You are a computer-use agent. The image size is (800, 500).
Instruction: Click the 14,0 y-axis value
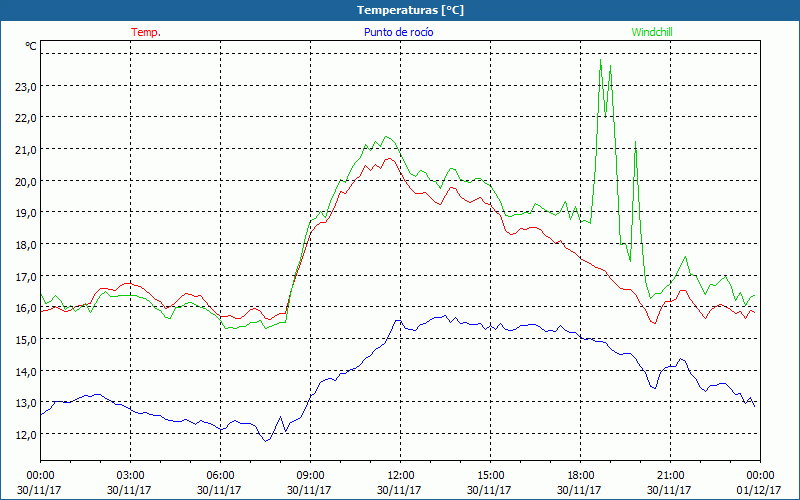26,371
